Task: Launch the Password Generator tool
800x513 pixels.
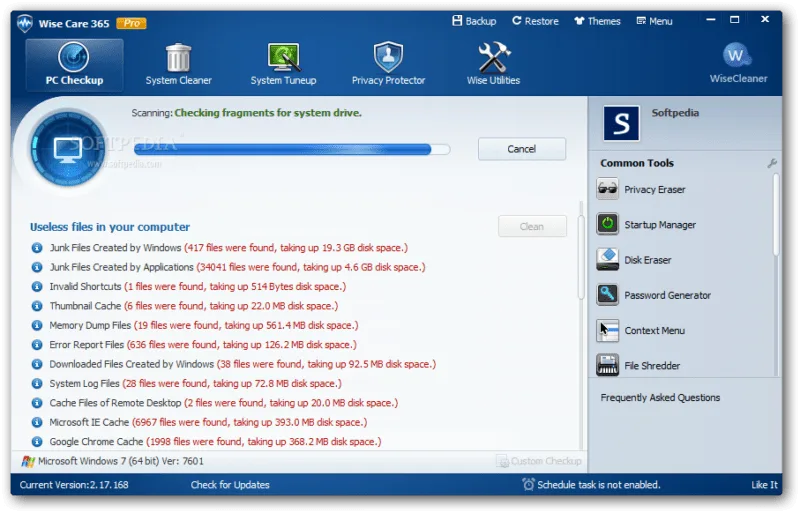Action: point(654,295)
